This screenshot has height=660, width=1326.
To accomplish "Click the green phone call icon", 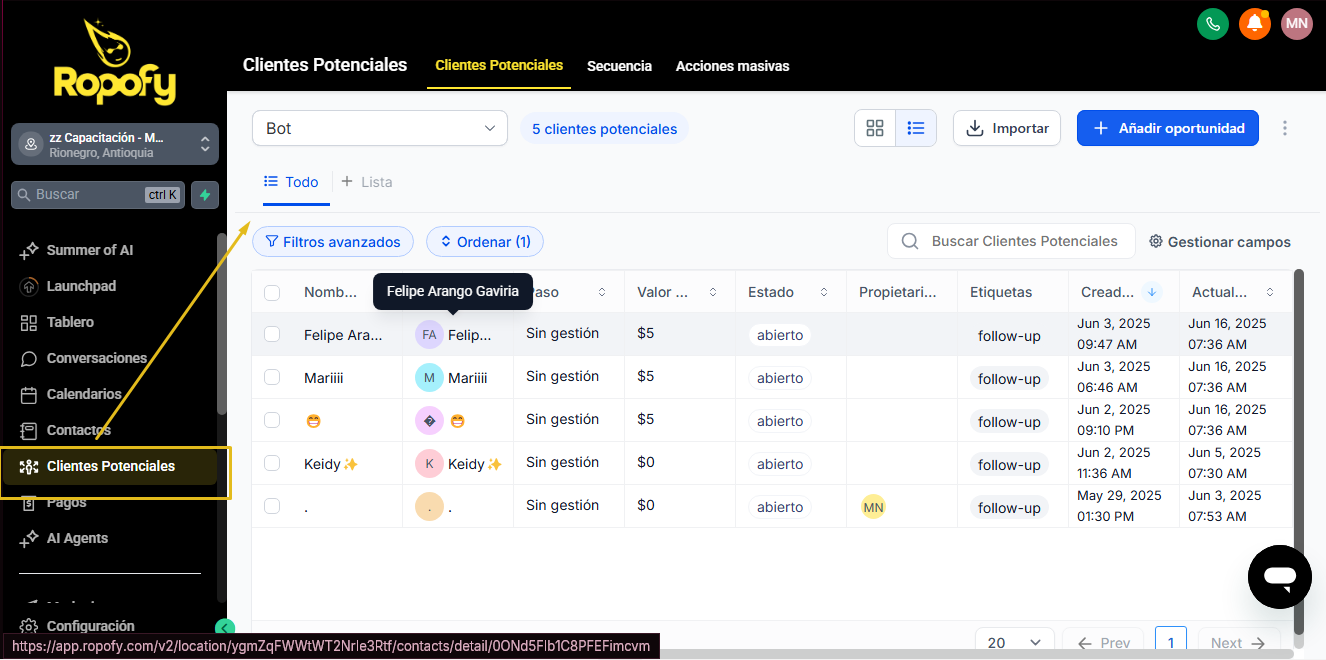I will point(1213,23).
